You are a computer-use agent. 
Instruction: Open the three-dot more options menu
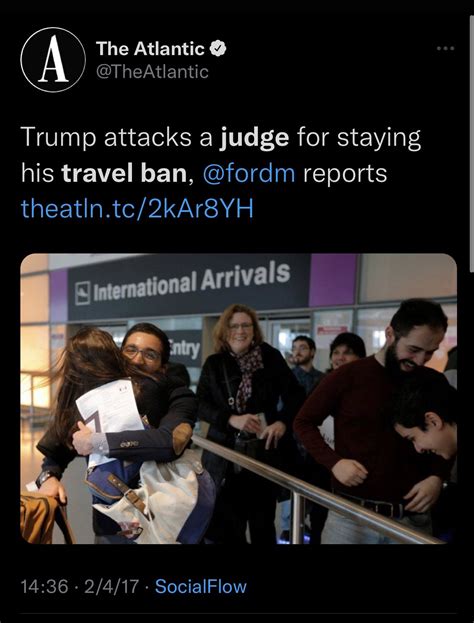445,48
